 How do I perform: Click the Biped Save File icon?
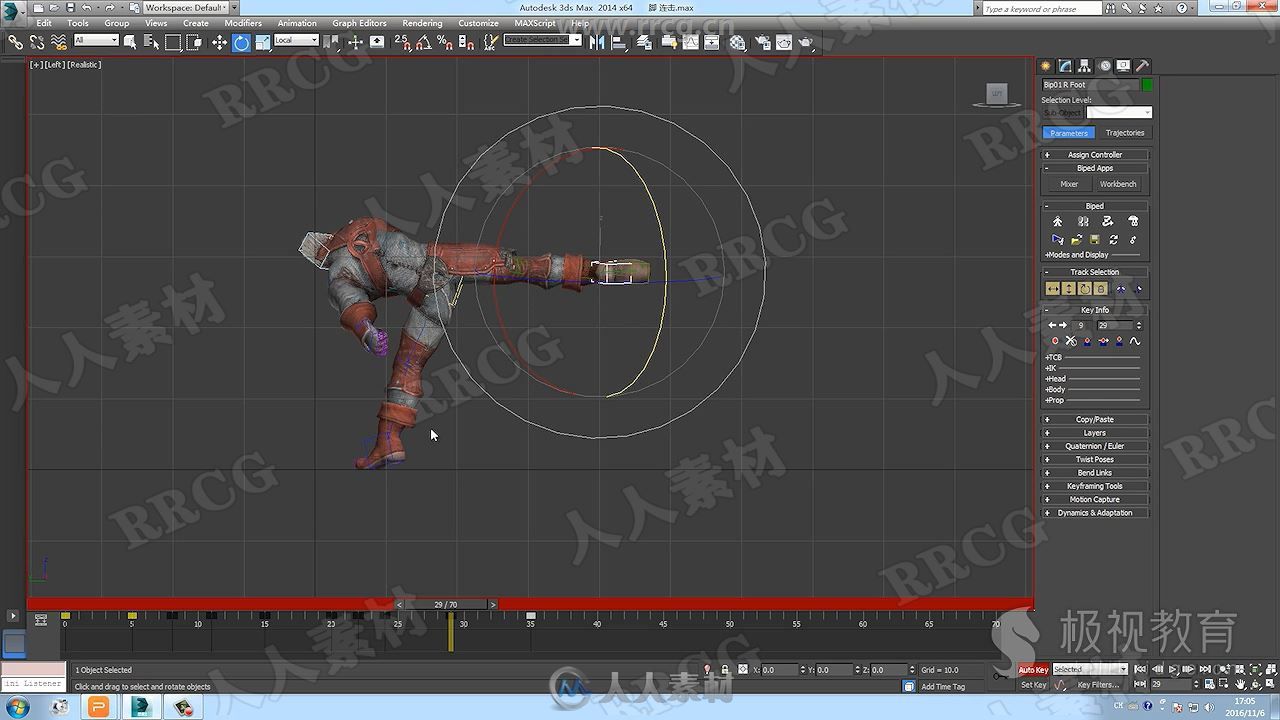click(x=1095, y=240)
